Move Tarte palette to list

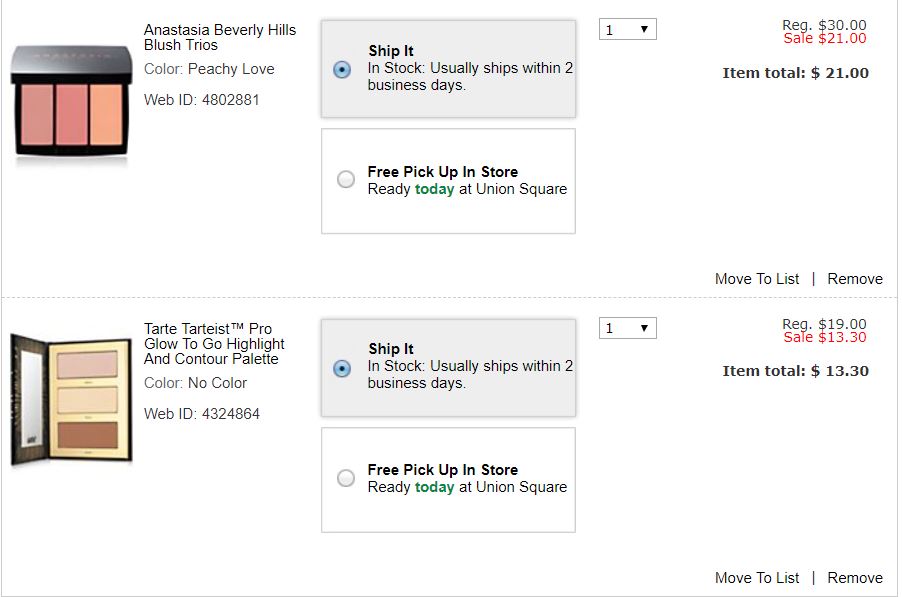tap(757, 578)
